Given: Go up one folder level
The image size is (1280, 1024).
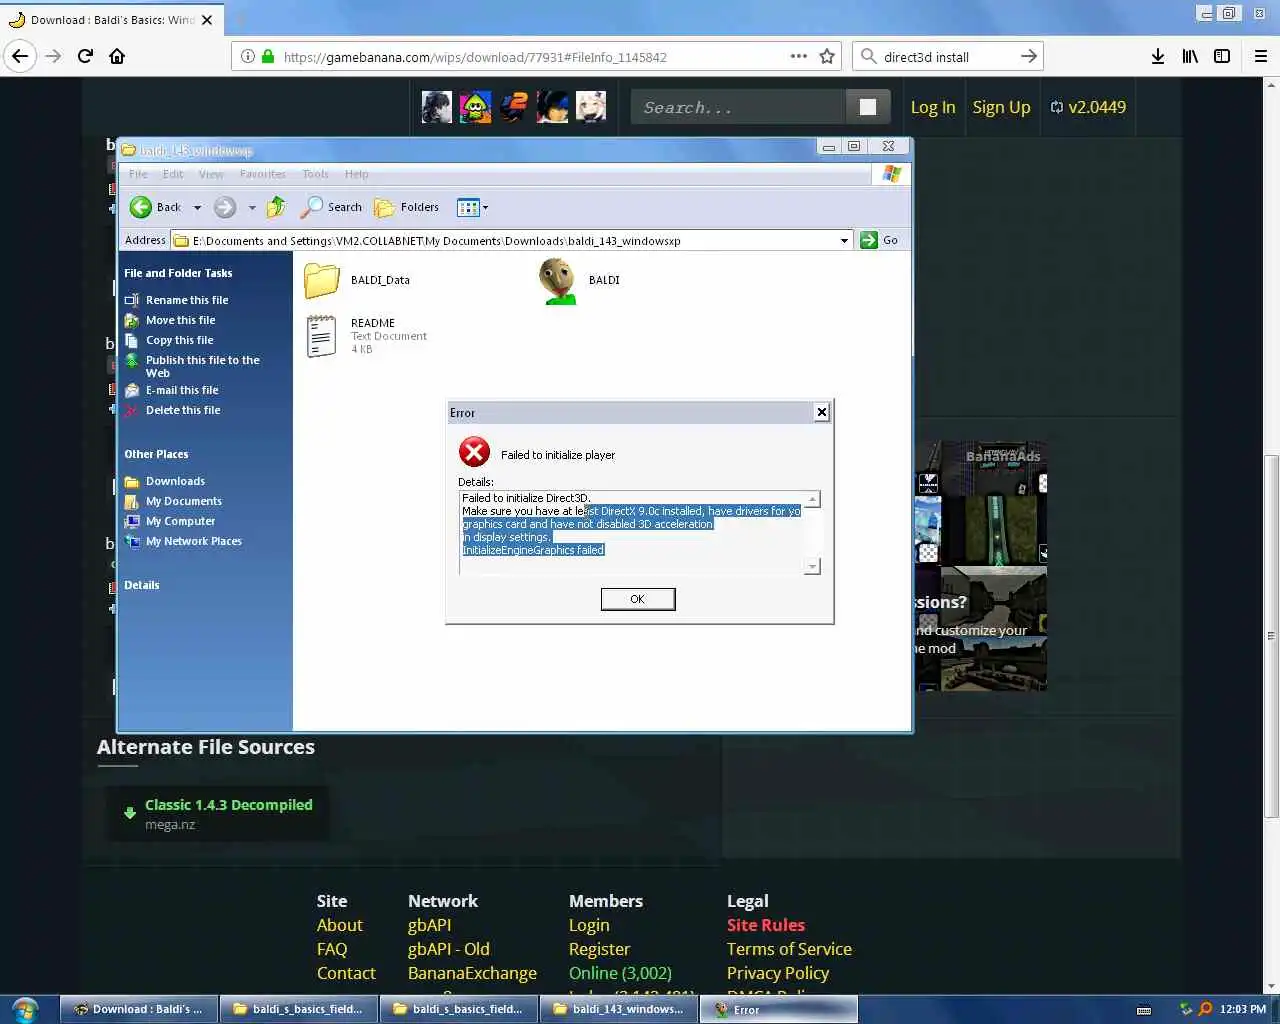Looking at the screenshot, I should click(276, 207).
